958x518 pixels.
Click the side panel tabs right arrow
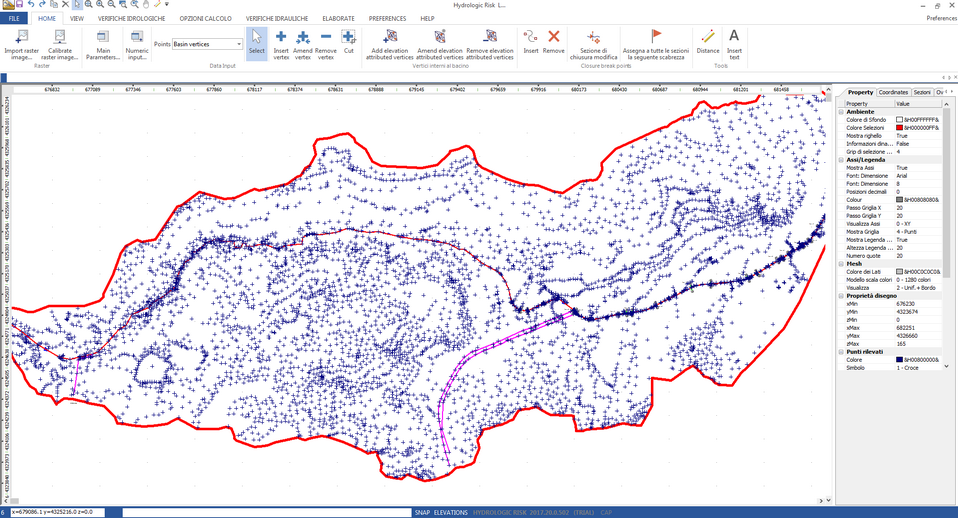[951, 92]
